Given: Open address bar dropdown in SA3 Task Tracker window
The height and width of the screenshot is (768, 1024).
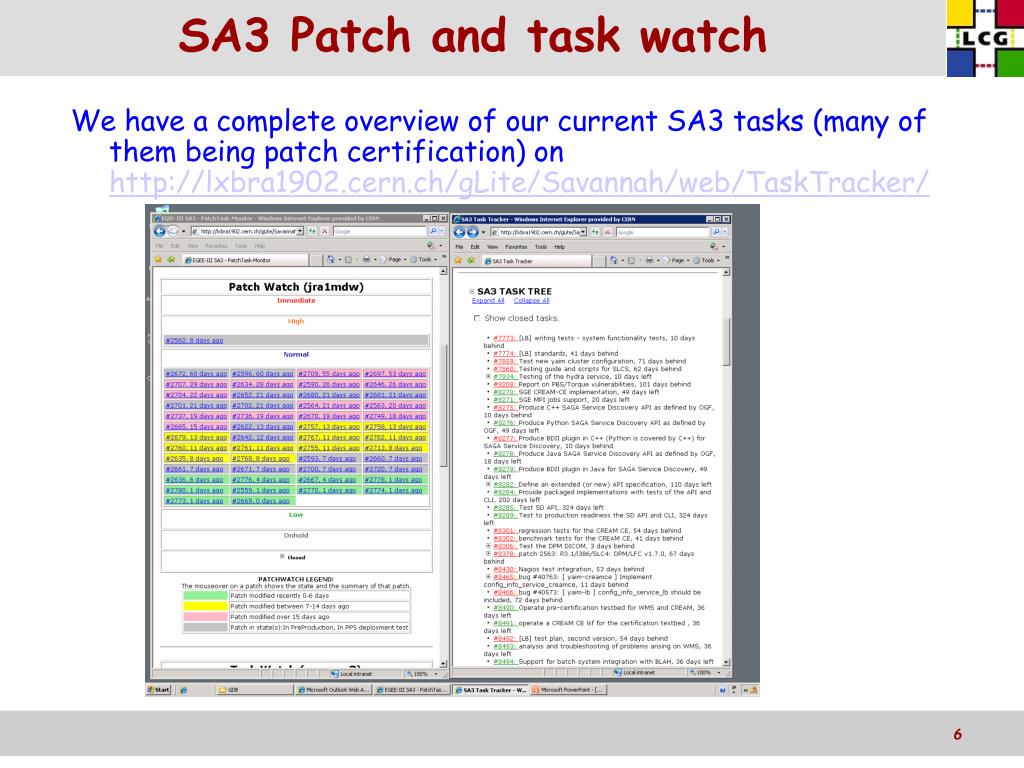Looking at the screenshot, I should (583, 232).
